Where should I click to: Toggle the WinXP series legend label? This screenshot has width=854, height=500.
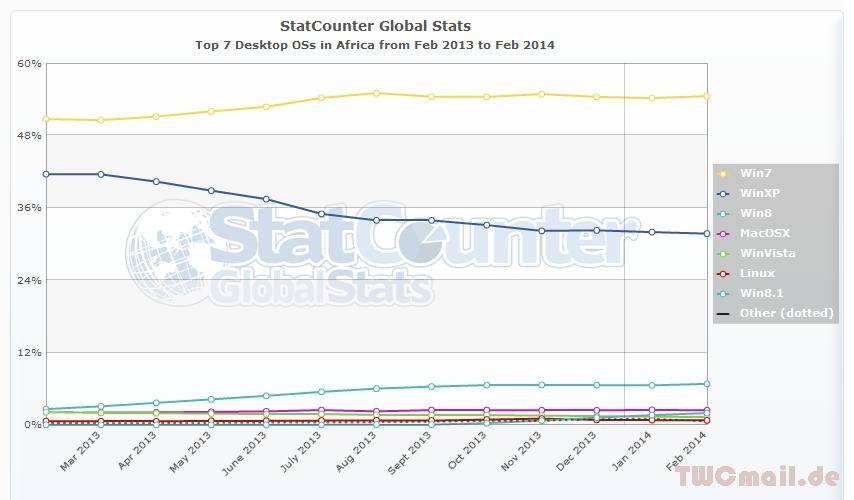758,193
